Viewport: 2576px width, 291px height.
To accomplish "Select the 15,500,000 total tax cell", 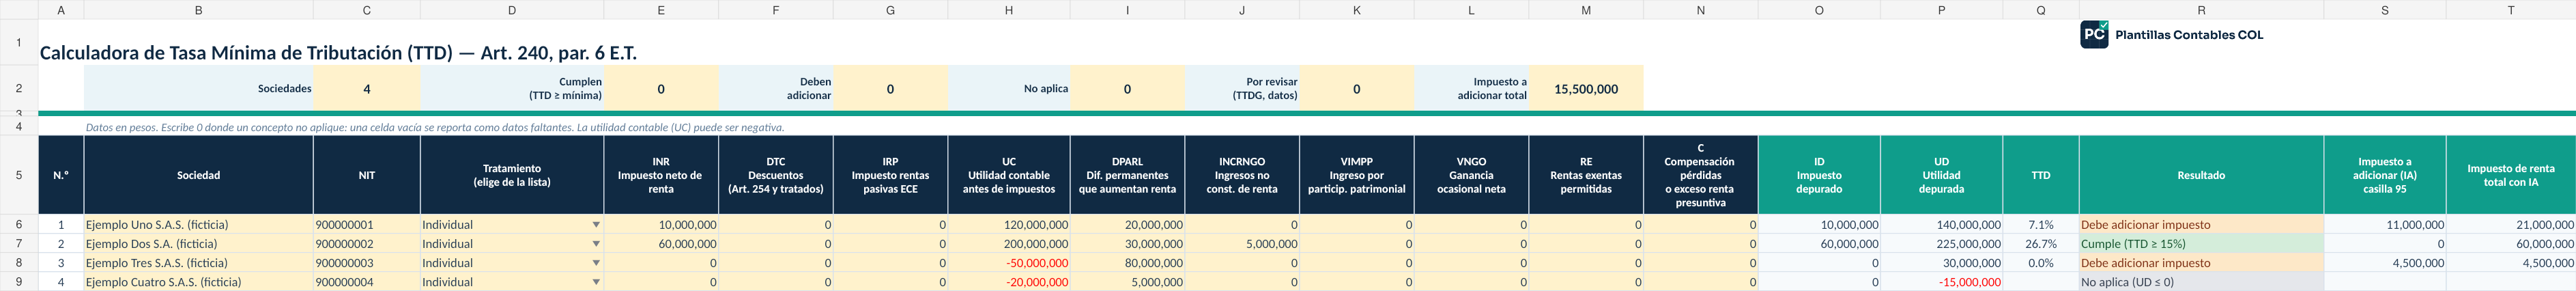I will [x=1586, y=89].
